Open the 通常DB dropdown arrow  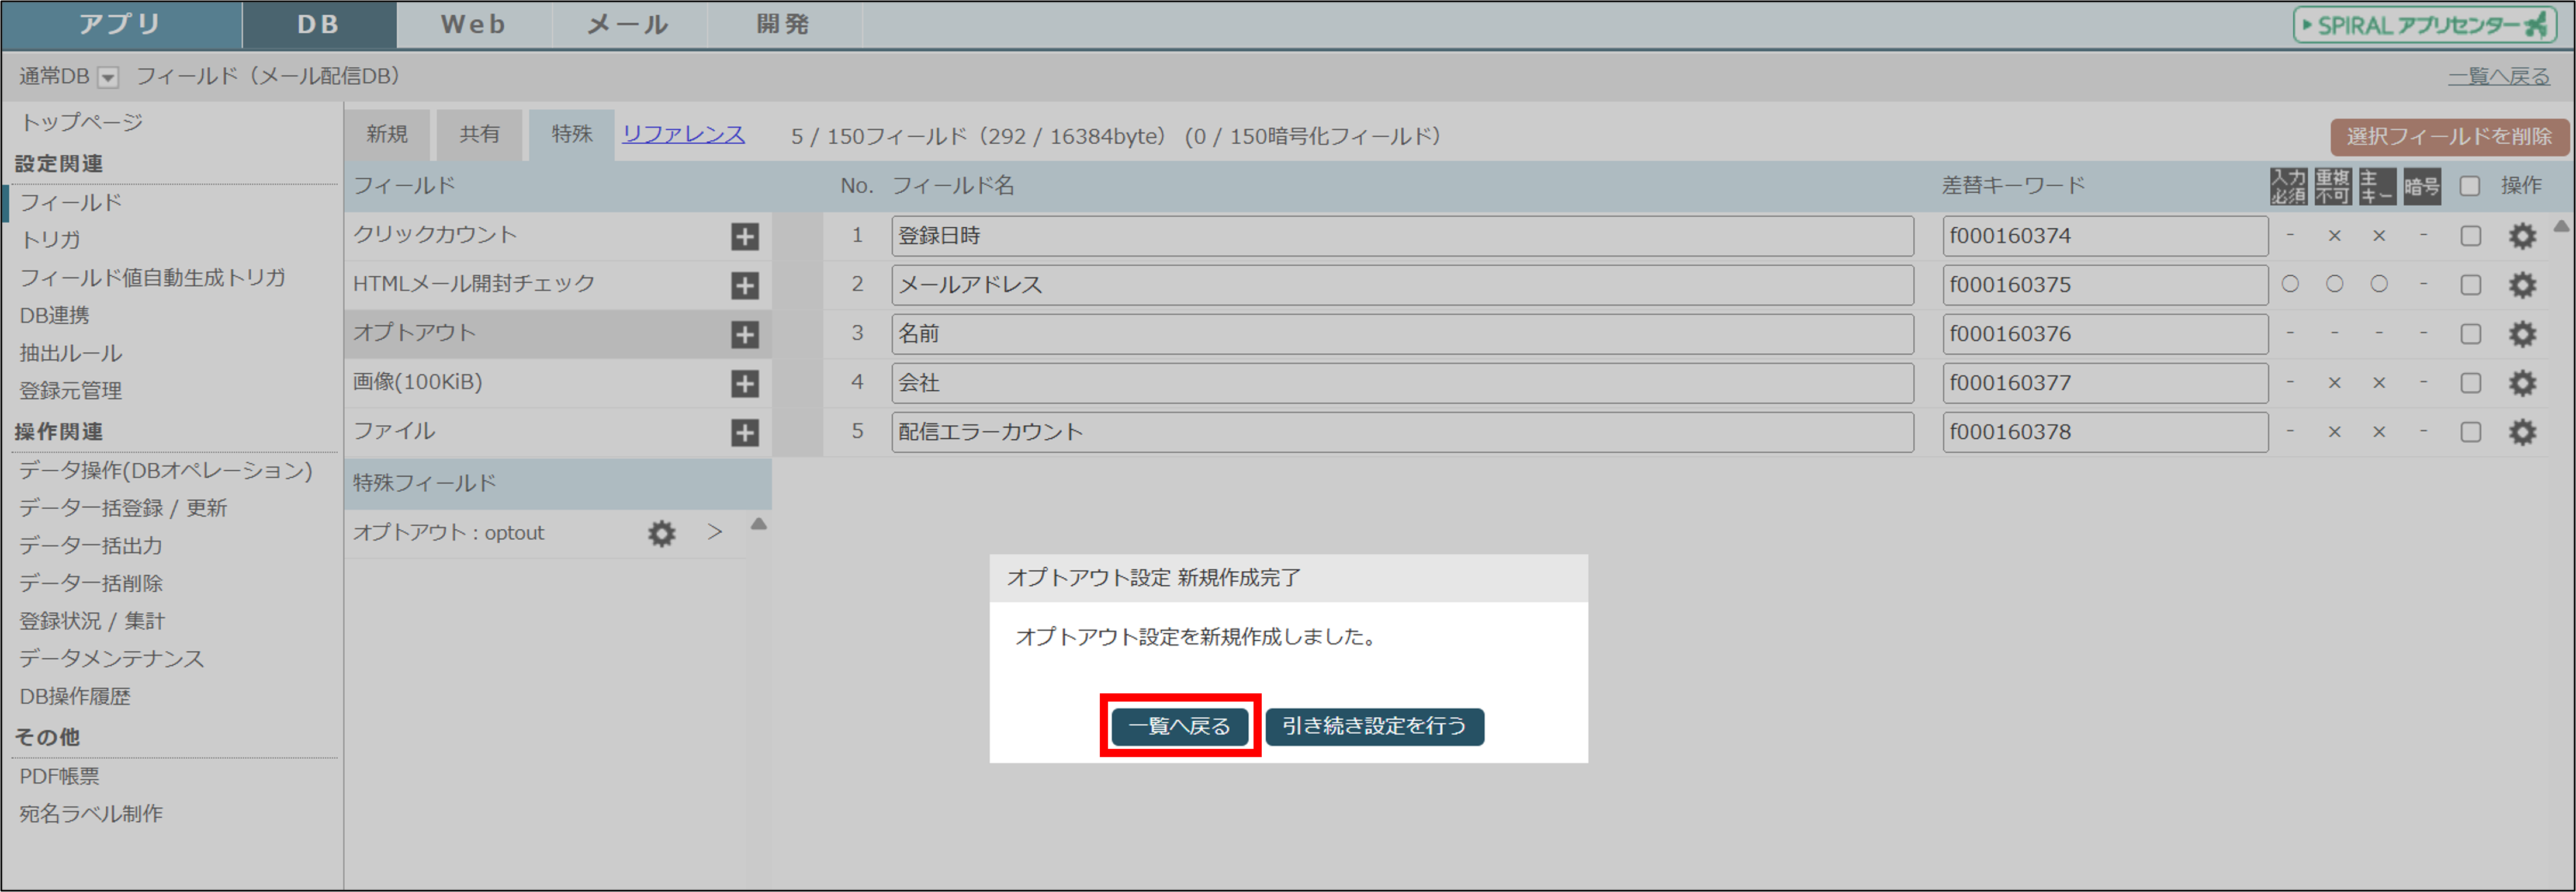tap(108, 77)
